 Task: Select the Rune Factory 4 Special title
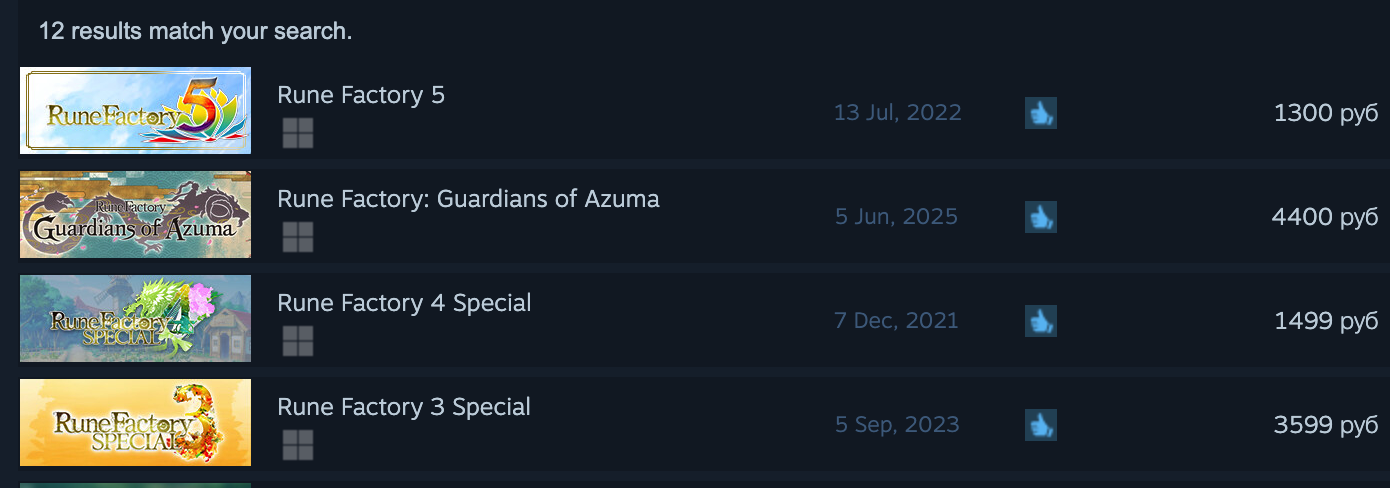point(404,303)
